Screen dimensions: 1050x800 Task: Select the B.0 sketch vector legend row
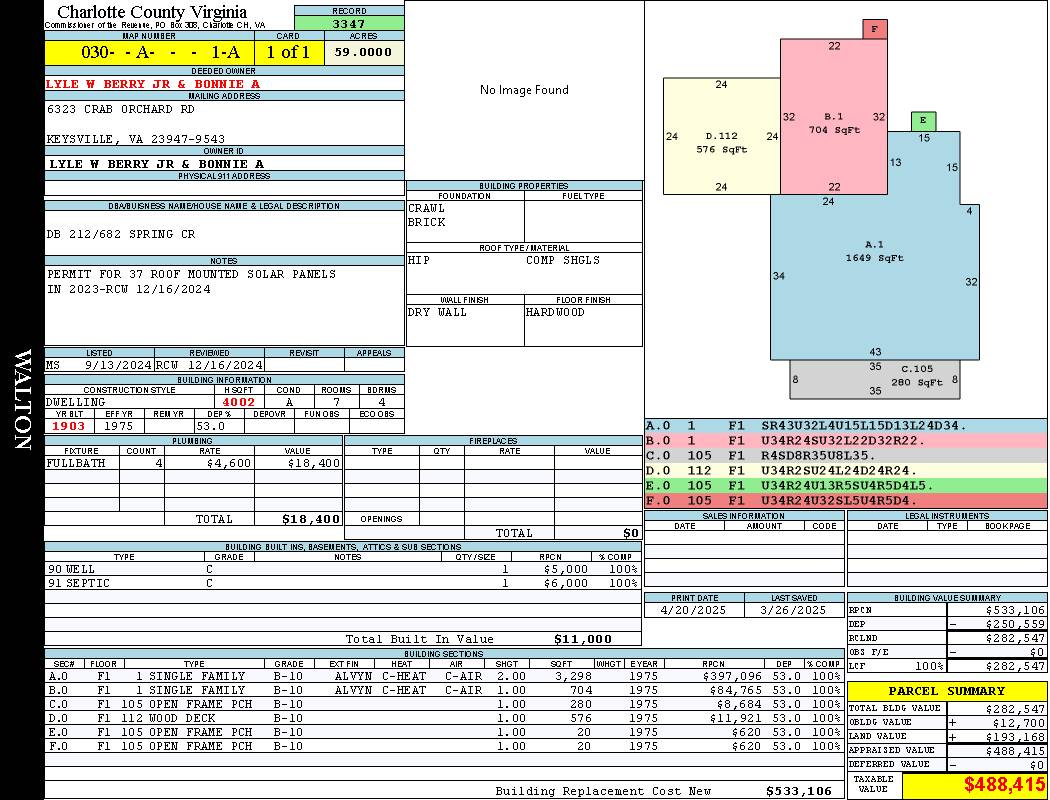tap(846, 441)
